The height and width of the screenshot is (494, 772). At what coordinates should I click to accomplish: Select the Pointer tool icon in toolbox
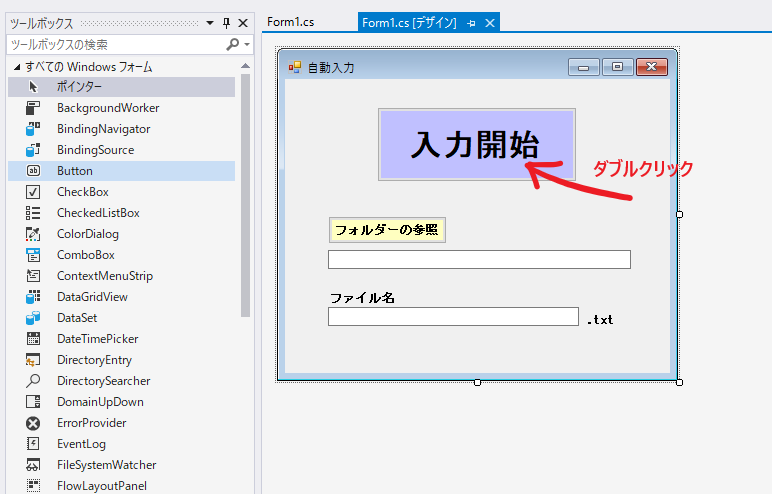coord(33,87)
